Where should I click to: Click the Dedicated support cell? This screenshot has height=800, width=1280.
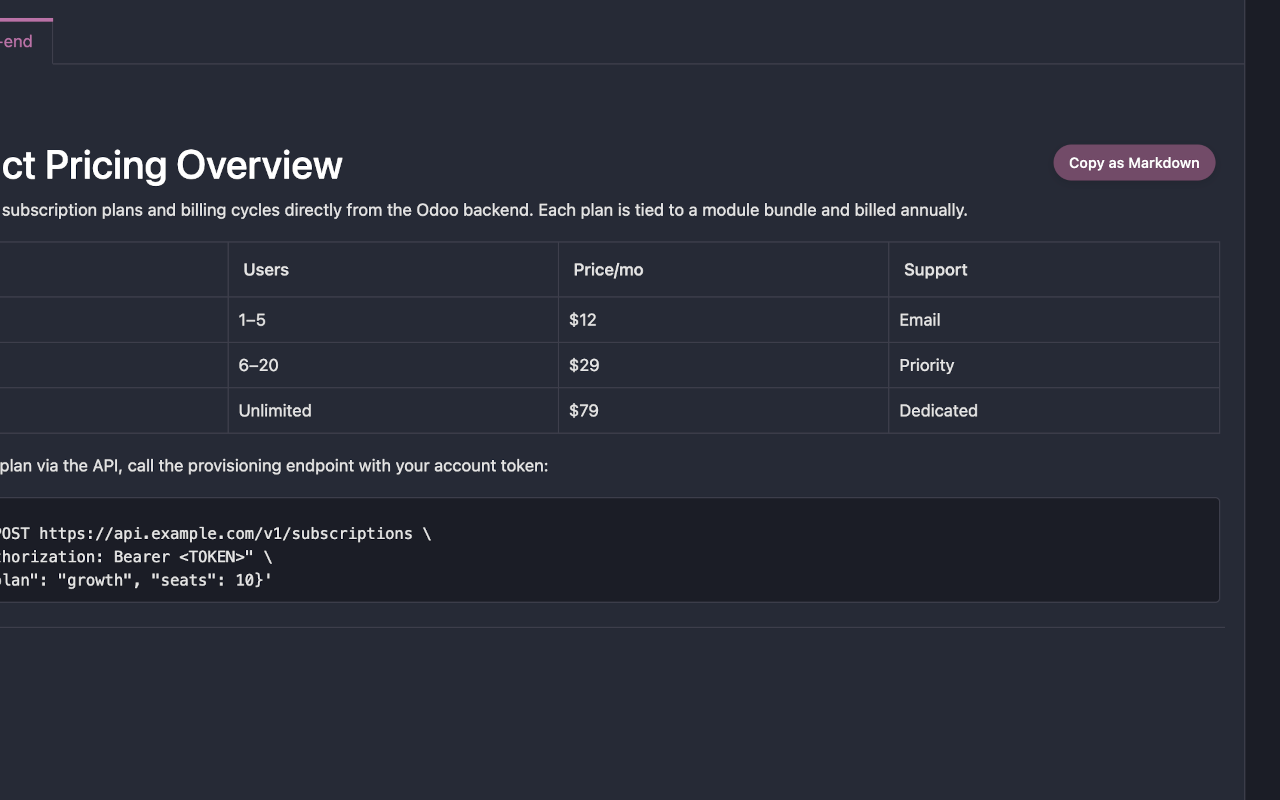1054,411
